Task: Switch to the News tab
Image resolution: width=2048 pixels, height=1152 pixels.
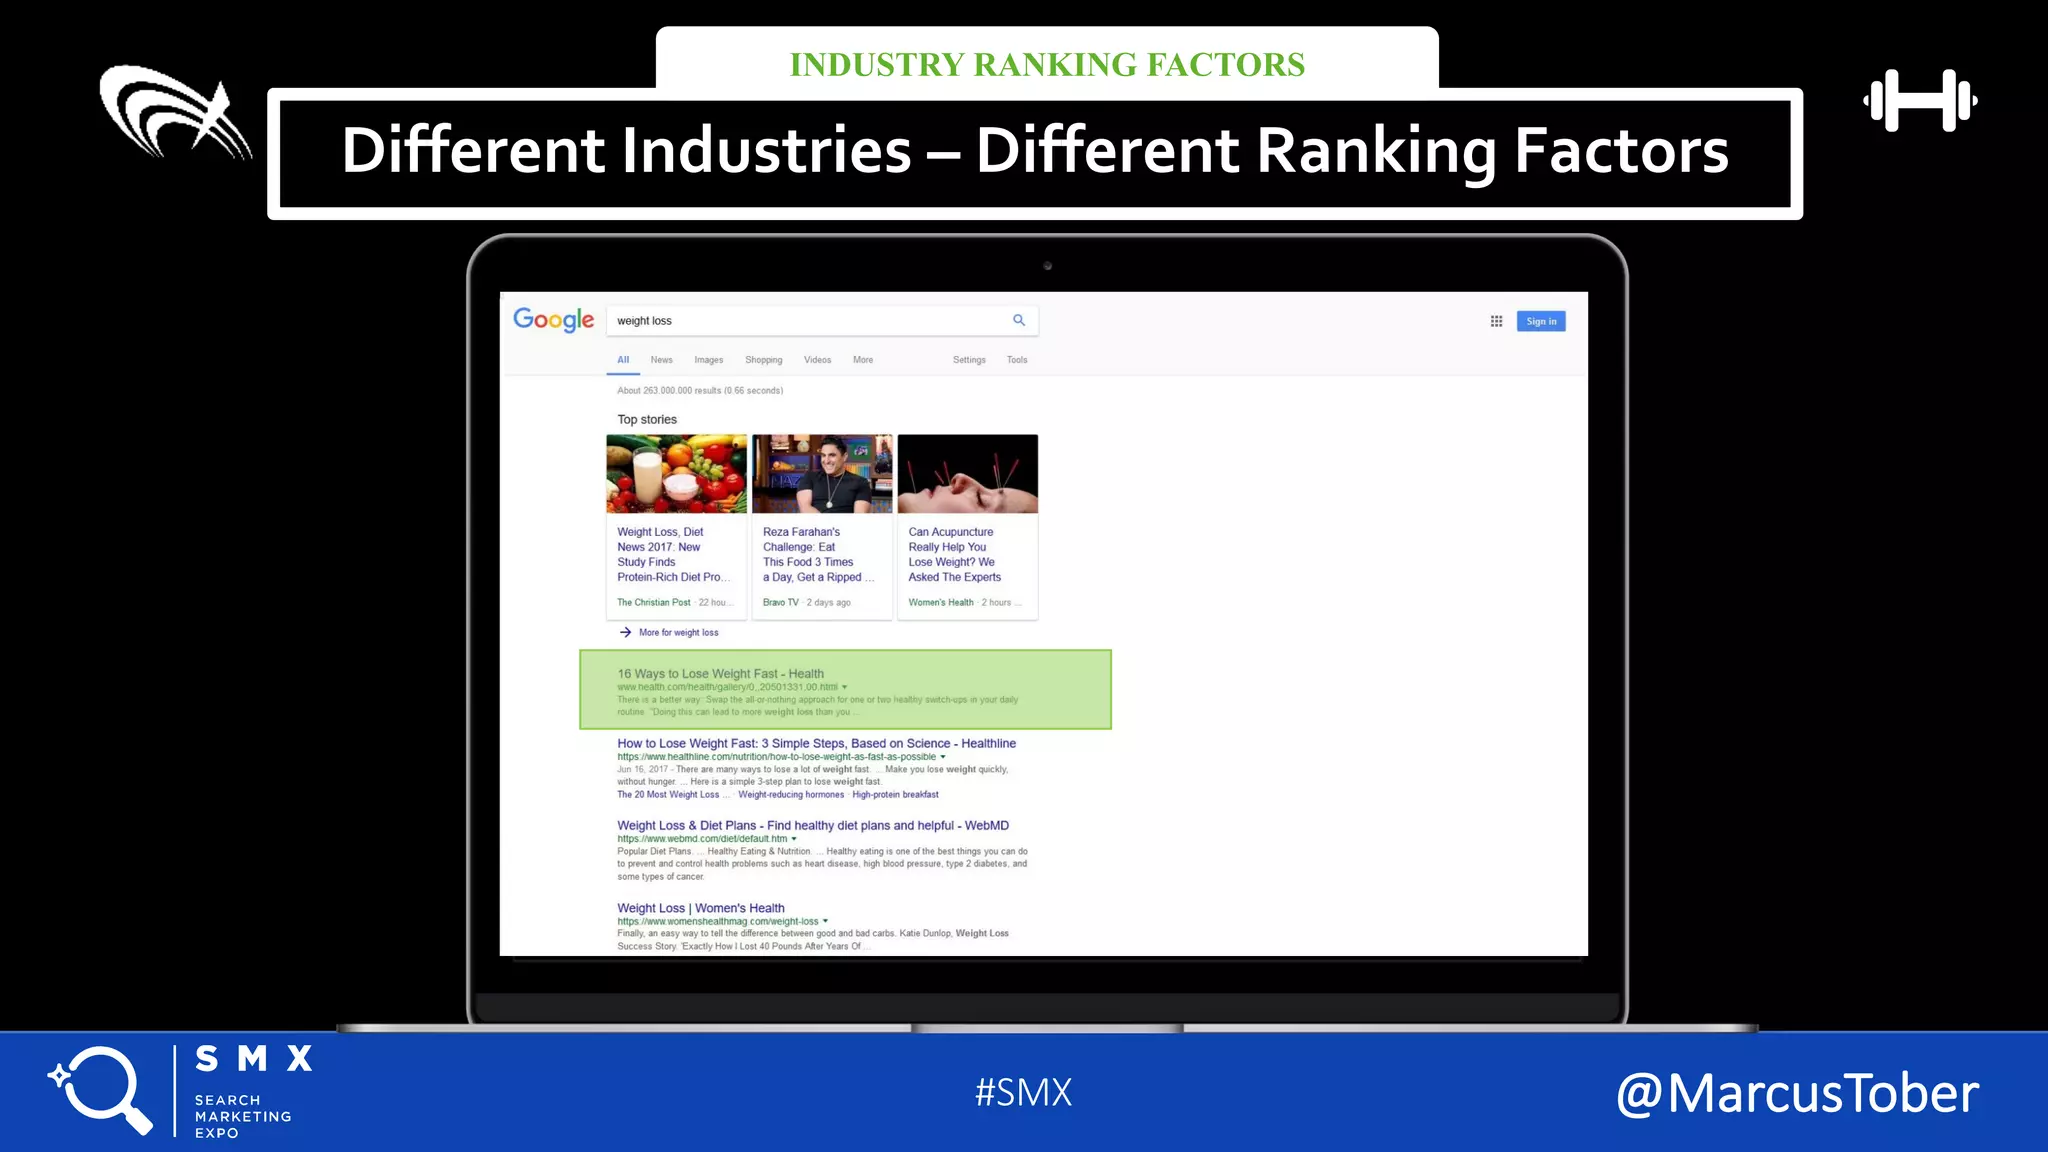Action: click(x=662, y=360)
